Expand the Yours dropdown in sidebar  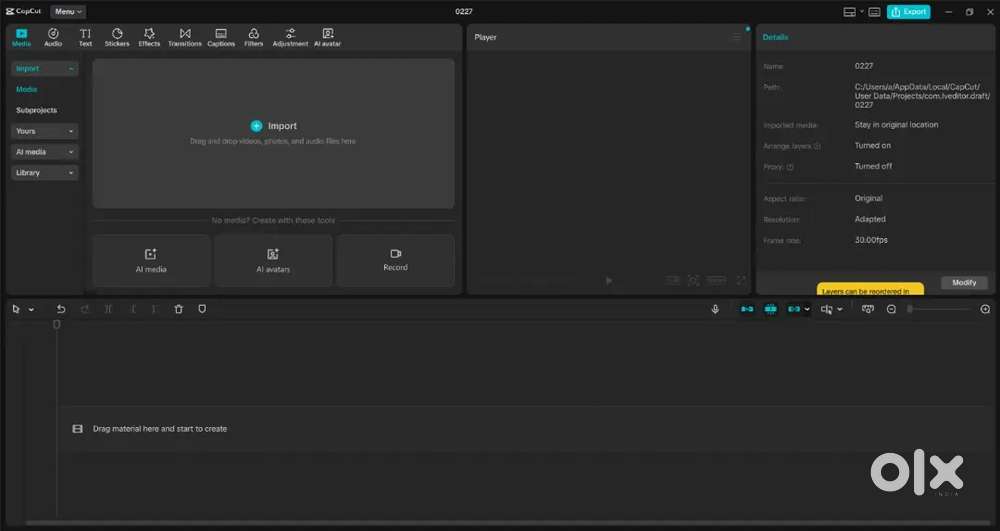coord(44,131)
